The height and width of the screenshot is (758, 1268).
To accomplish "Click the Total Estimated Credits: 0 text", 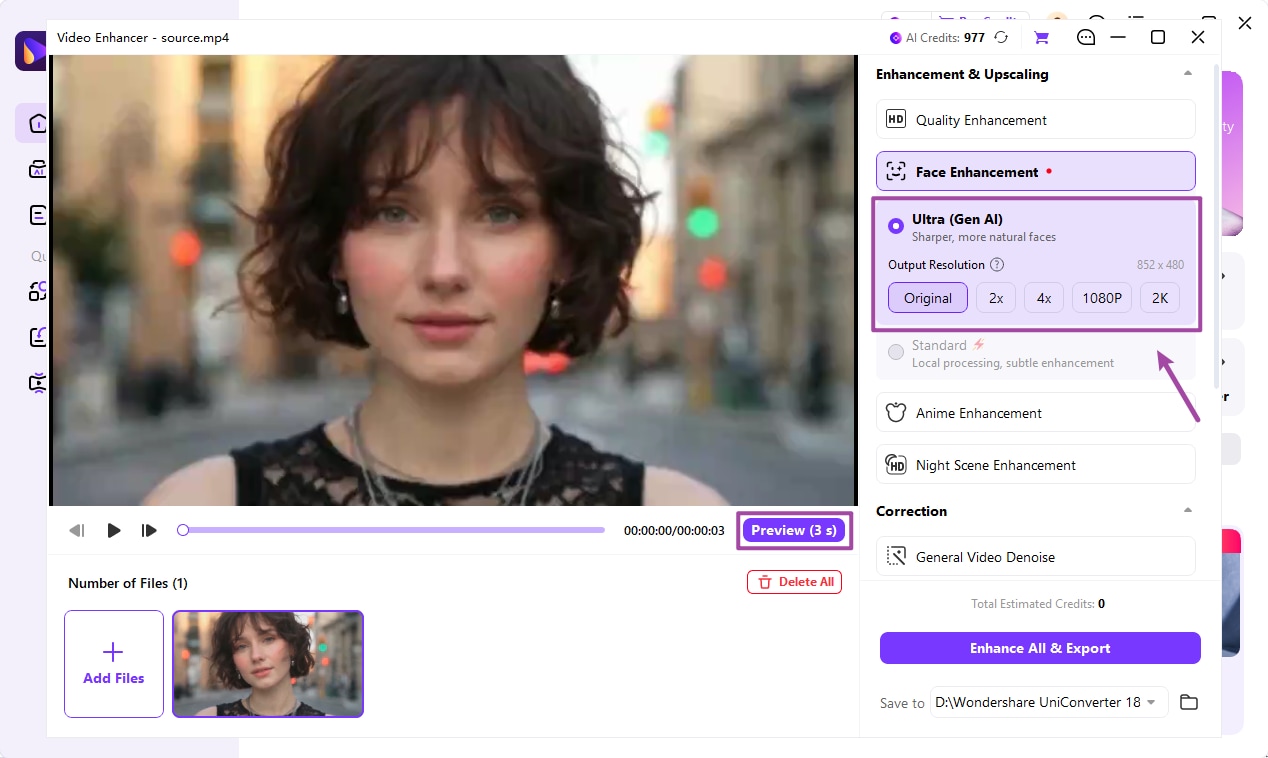I will (x=1038, y=604).
